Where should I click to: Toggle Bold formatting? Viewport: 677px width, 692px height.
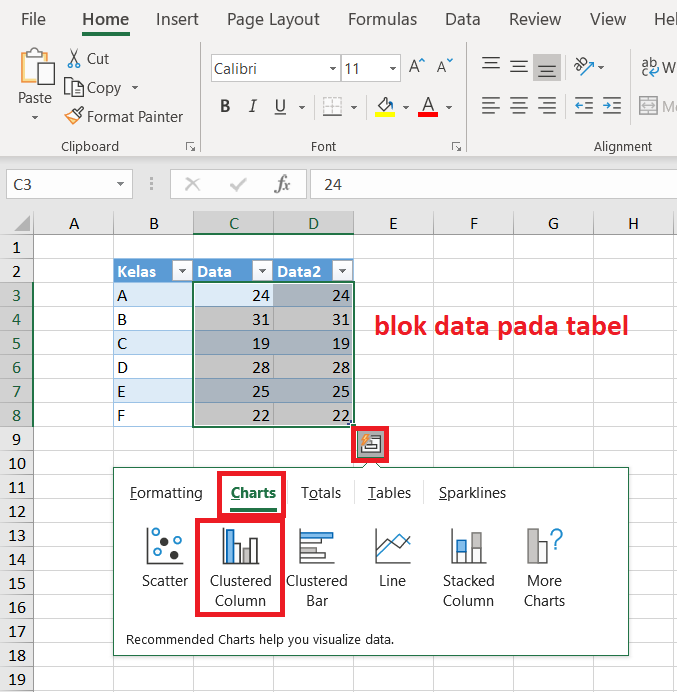pos(225,107)
